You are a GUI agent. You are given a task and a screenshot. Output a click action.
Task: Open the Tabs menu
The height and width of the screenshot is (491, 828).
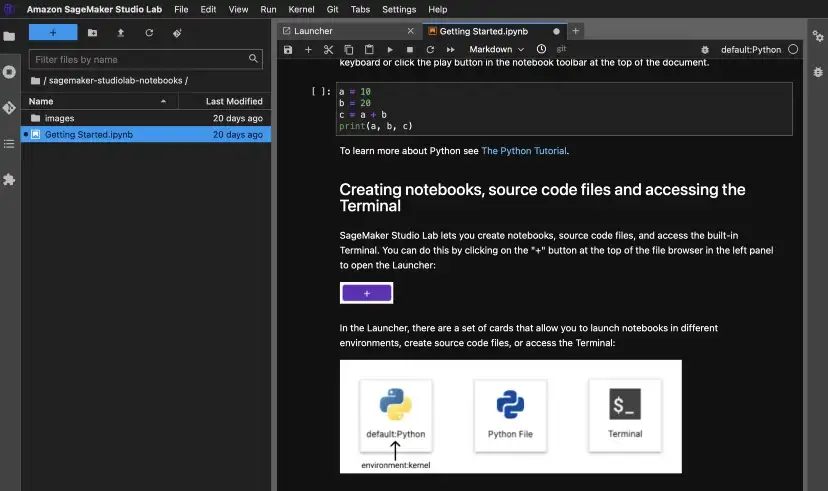tap(360, 10)
